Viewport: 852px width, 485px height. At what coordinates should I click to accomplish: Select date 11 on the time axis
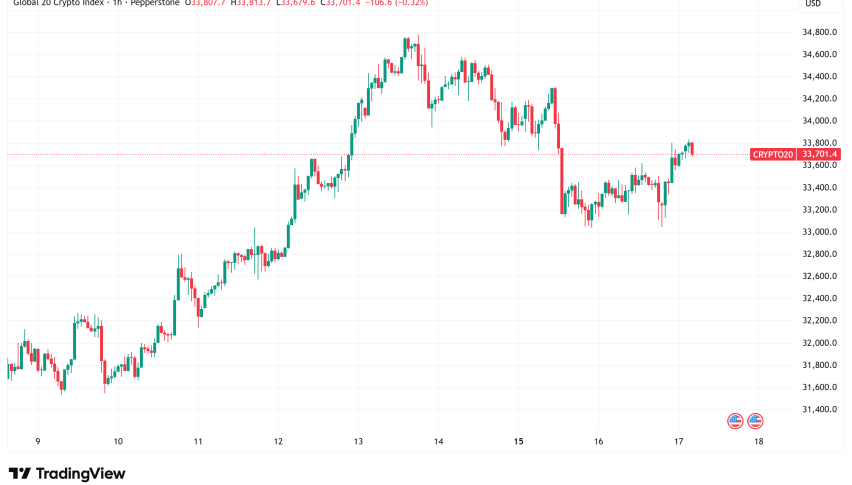point(198,442)
